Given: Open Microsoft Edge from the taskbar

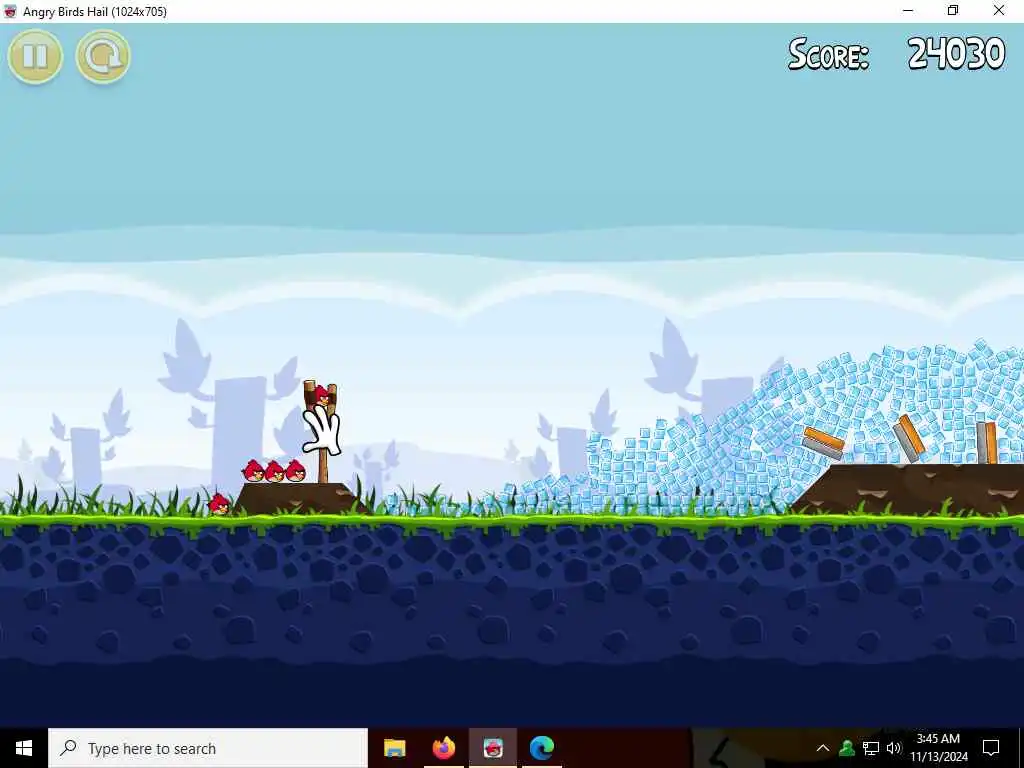Looking at the screenshot, I should 542,748.
